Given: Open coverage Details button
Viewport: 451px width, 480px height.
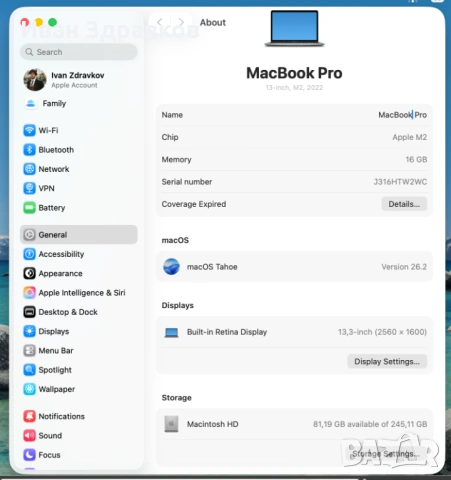Looking at the screenshot, I should [404, 204].
